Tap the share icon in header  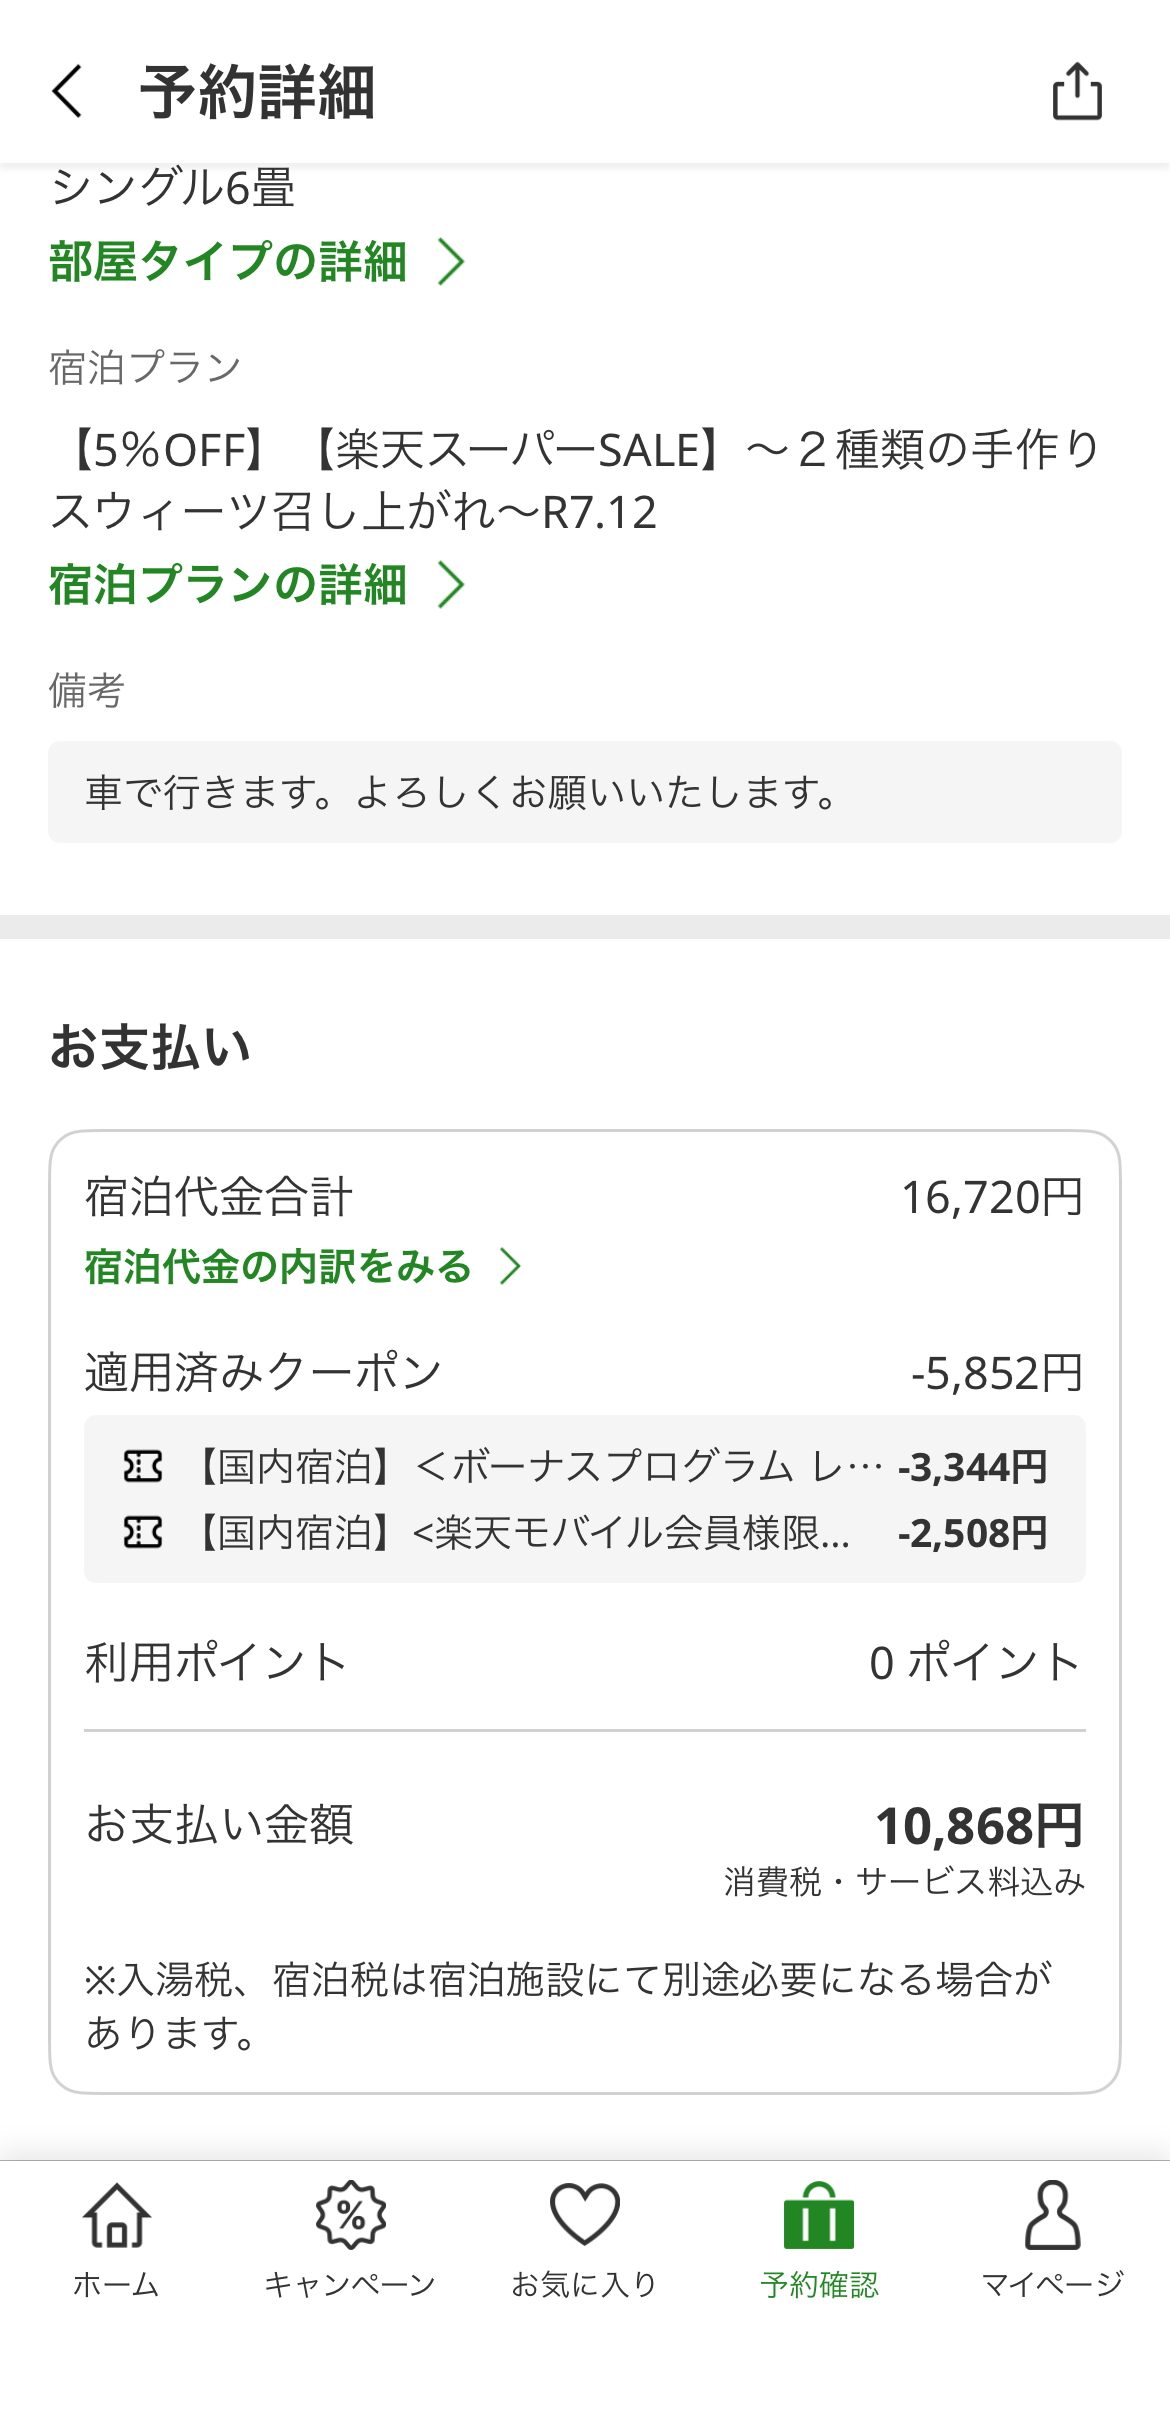[x=1077, y=92]
